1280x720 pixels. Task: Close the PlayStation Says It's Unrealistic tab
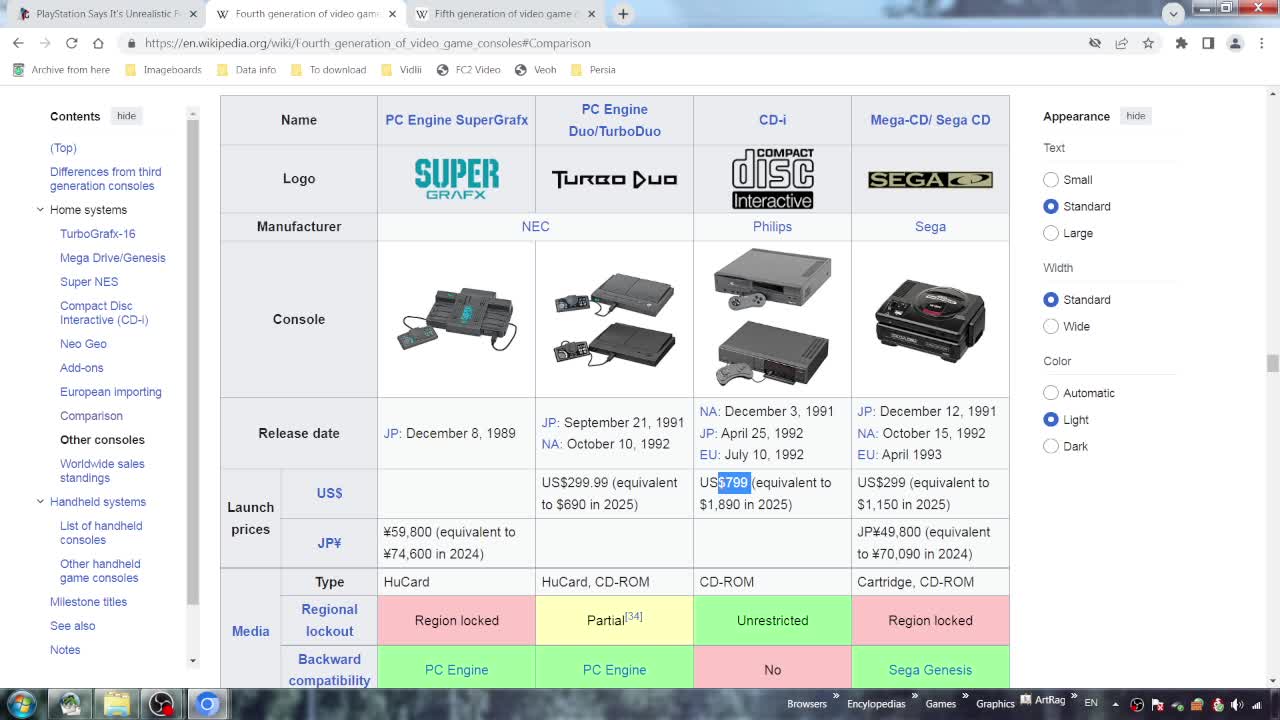click(193, 14)
